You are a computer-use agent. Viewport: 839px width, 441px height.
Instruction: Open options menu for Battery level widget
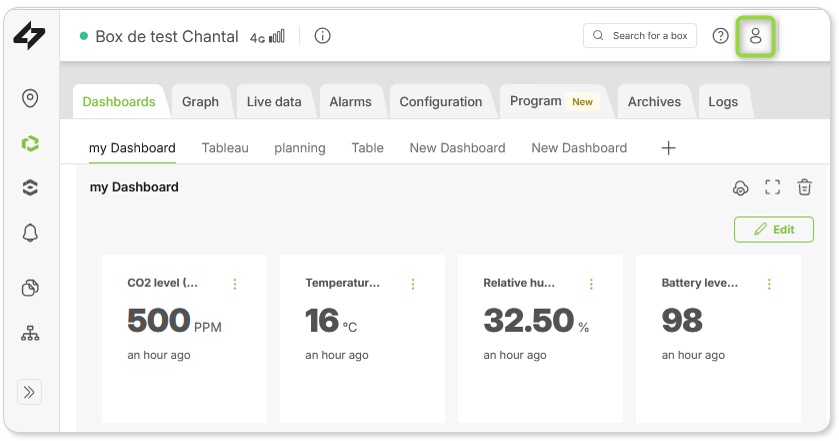769,284
